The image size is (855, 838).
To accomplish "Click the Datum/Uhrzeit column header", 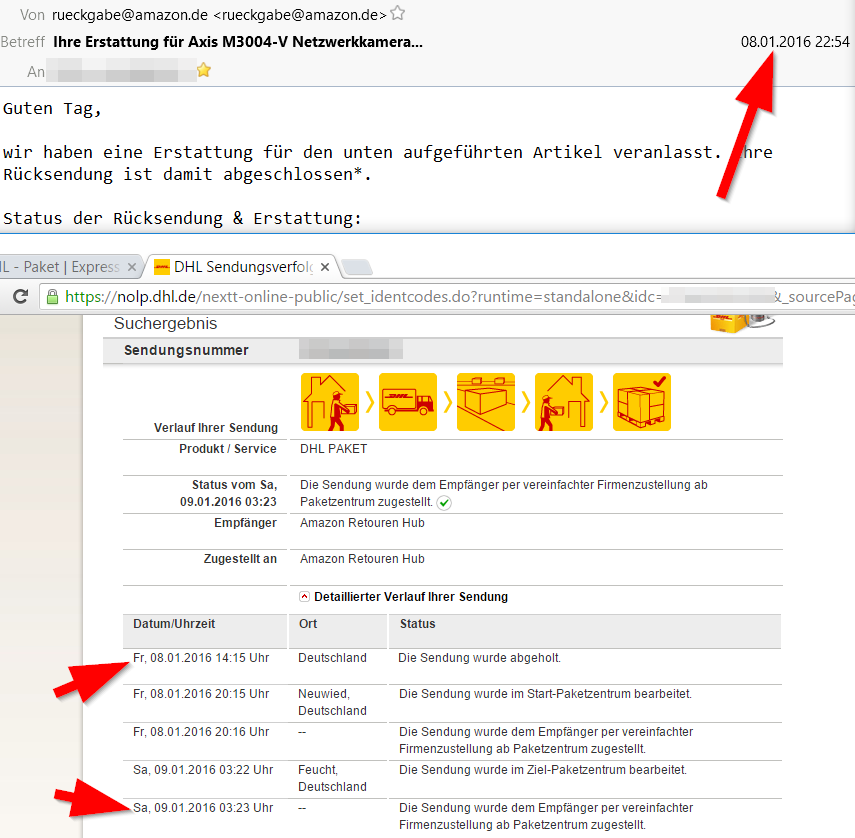I will tap(174, 624).
